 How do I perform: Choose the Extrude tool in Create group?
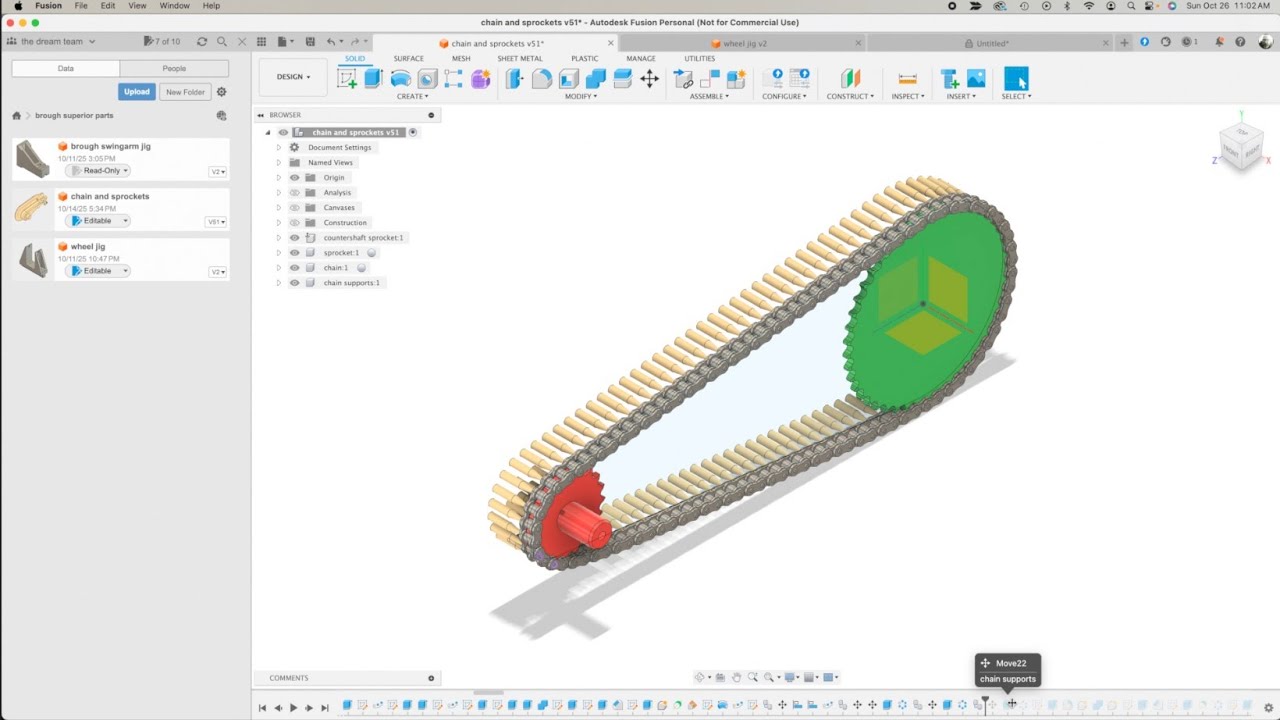click(374, 79)
